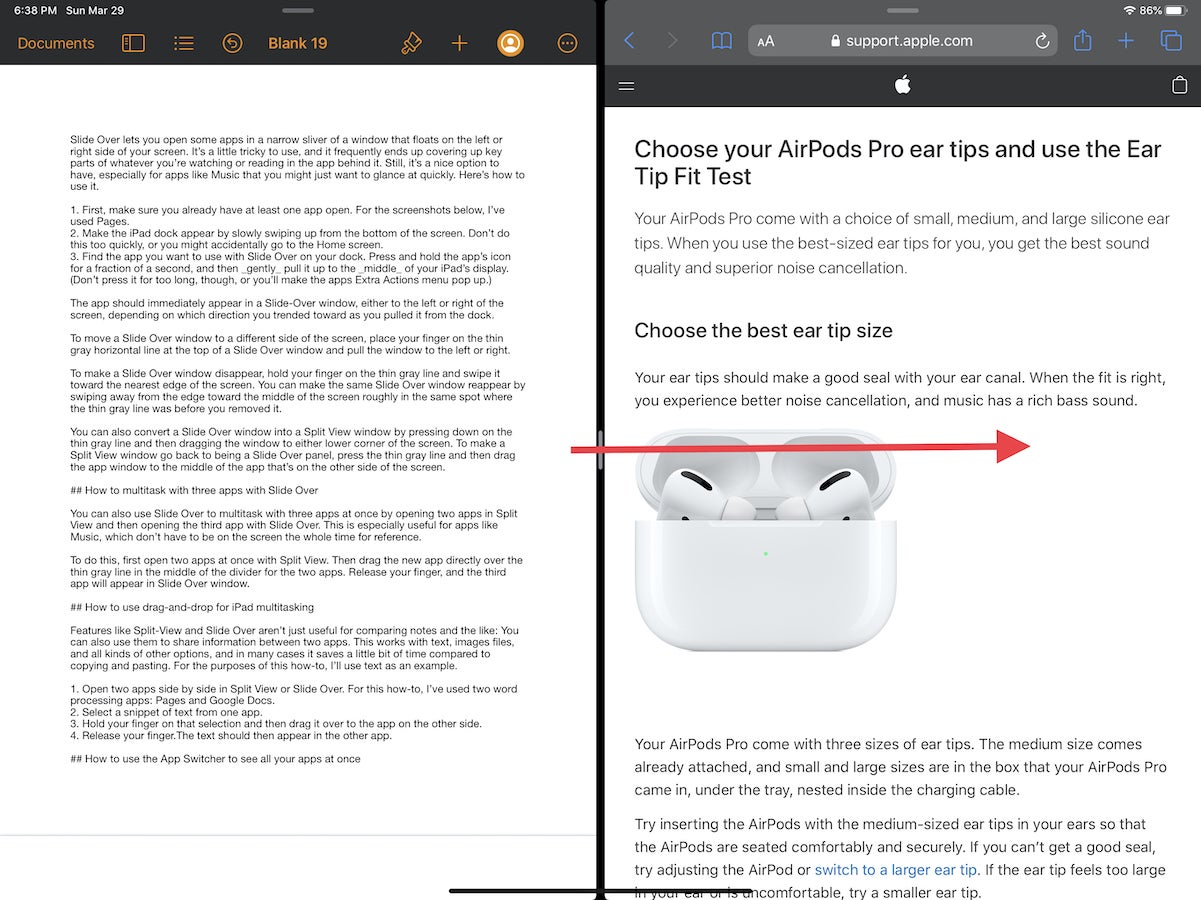
Task: Return to Documents in Pages
Action: point(56,43)
